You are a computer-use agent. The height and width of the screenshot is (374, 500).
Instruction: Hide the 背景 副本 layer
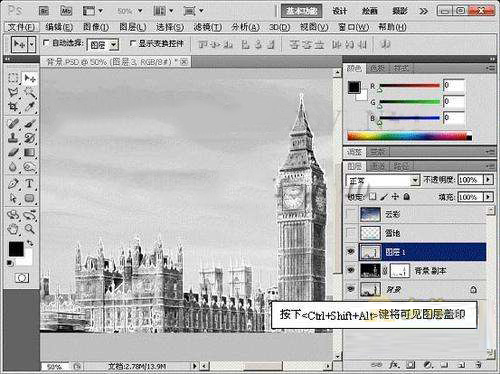pyautogui.click(x=351, y=270)
